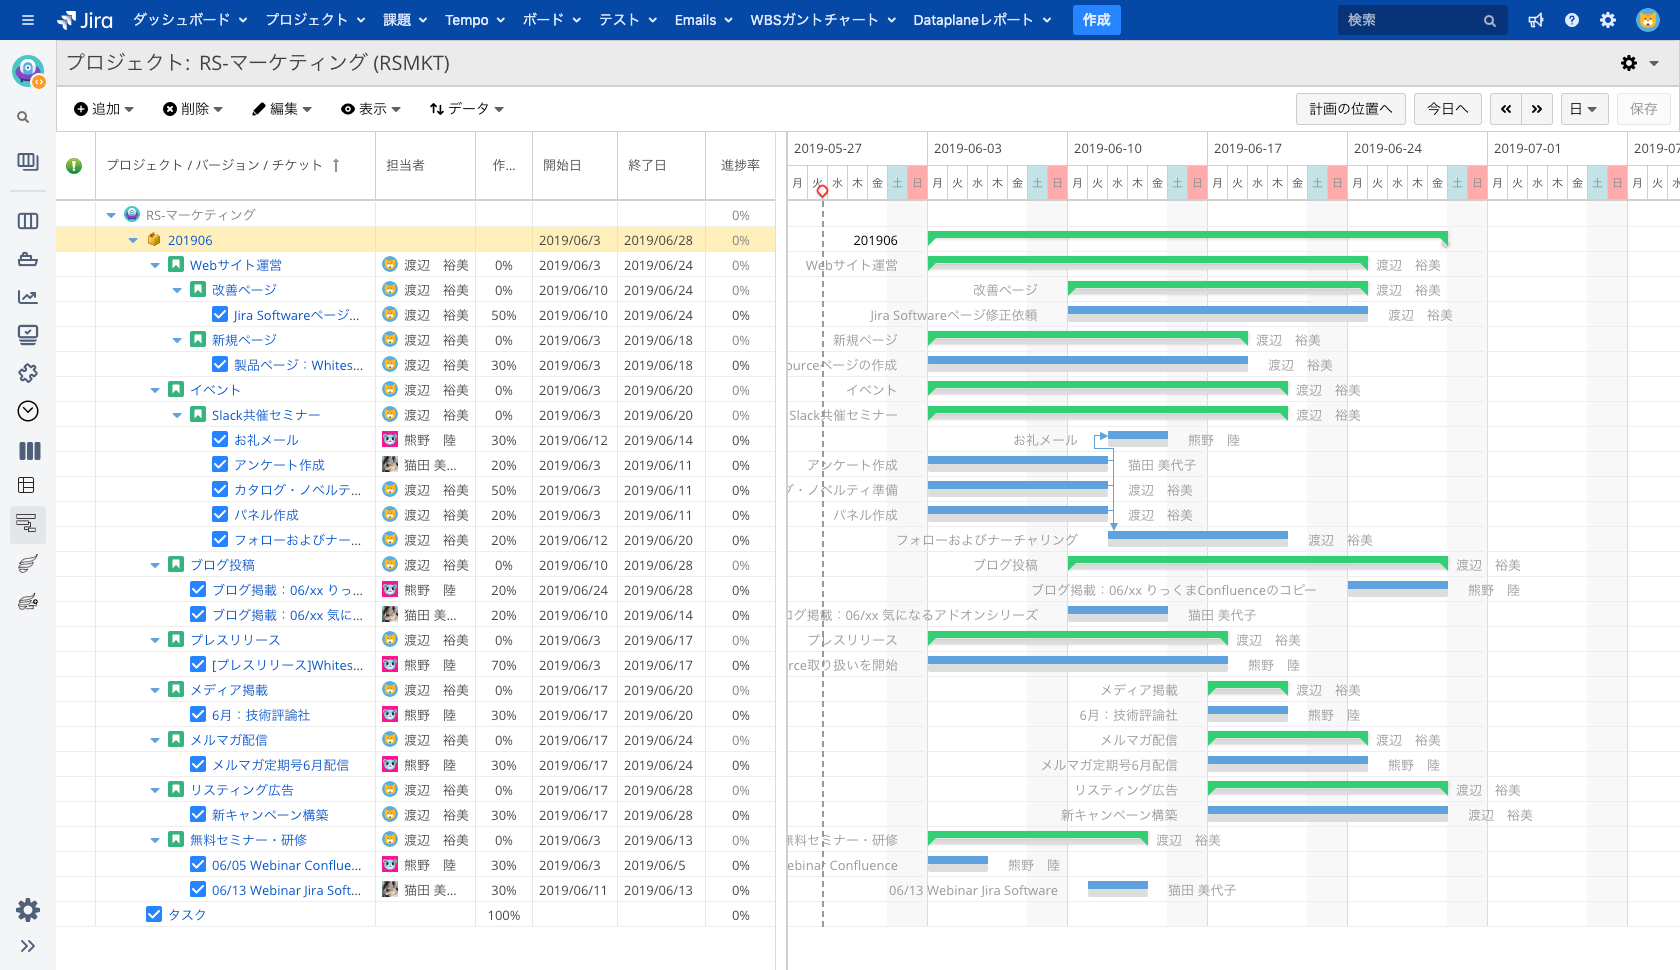This screenshot has width=1680, height=970.
Task: Open the Gantt settings gear dropdown
Action: [x=1639, y=63]
